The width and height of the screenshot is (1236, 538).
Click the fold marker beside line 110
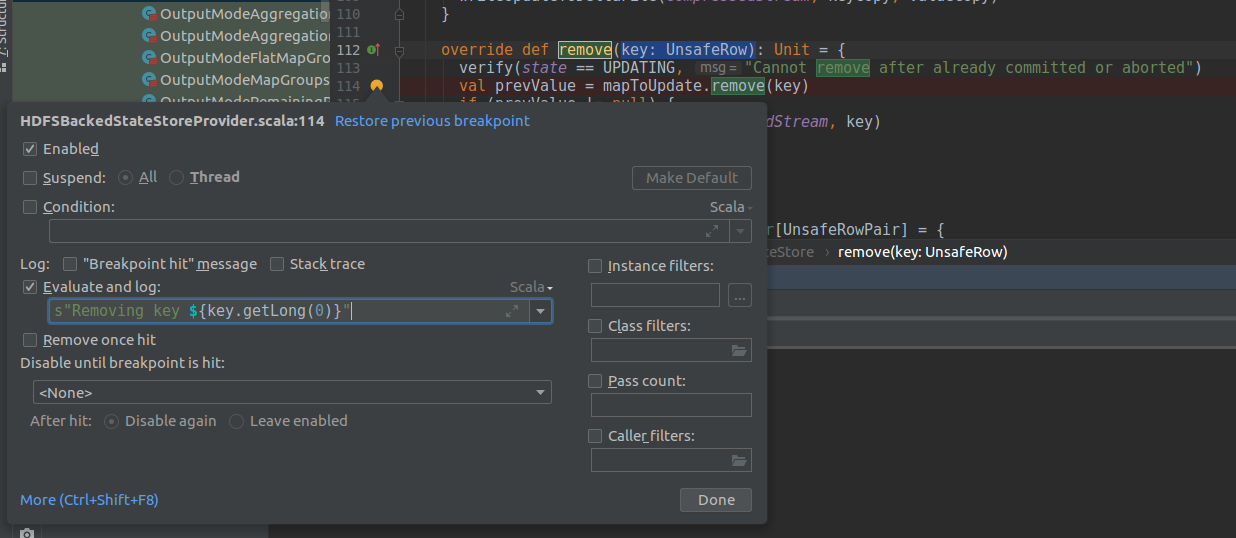(x=400, y=15)
